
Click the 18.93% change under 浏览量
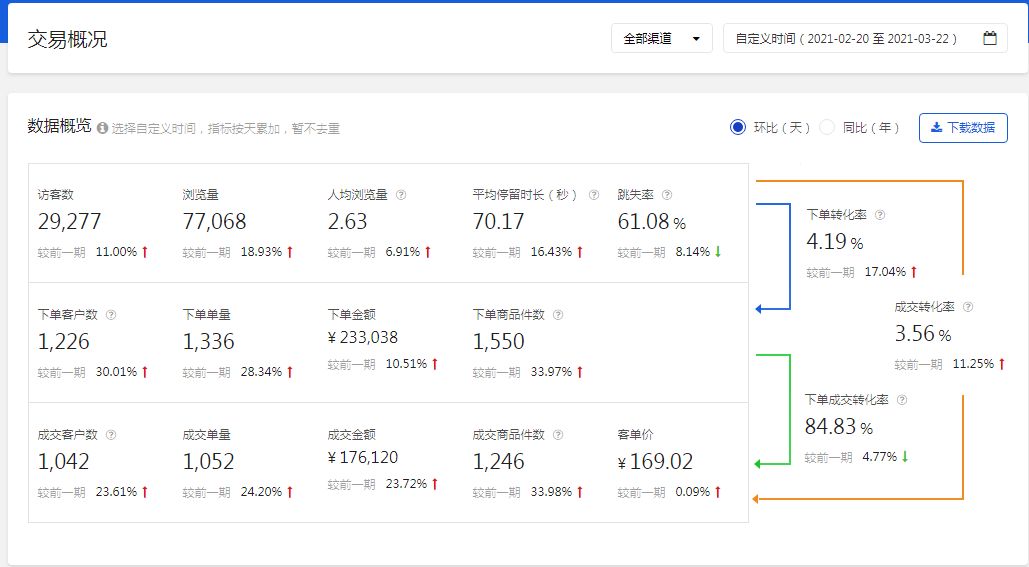pyautogui.click(x=267, y=252)
